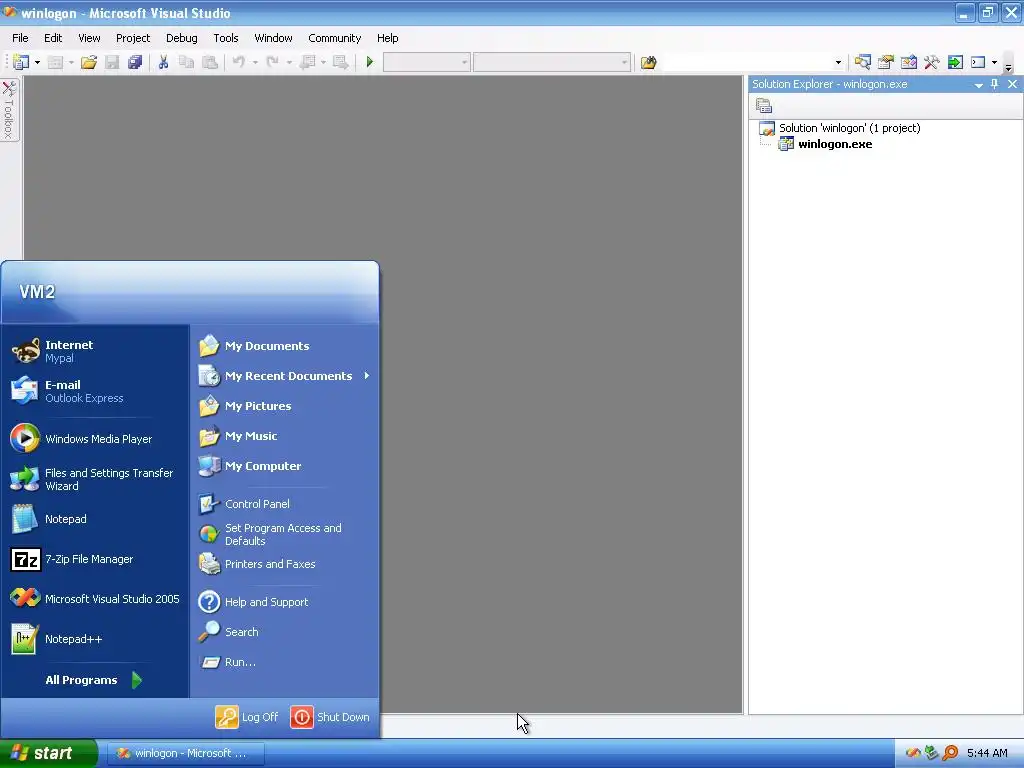1024x768 pixels.
Task: Click the Log Off button
Action: coord(247,717)
